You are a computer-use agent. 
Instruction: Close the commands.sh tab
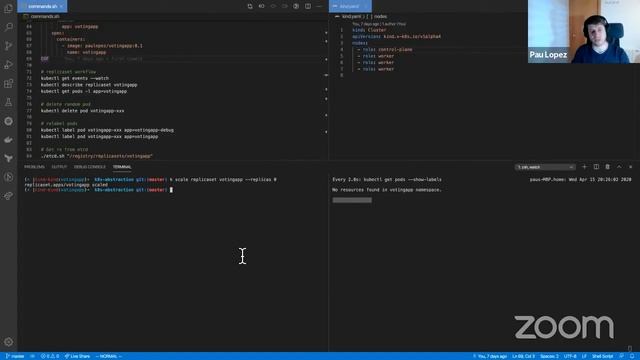pos(61,6)
